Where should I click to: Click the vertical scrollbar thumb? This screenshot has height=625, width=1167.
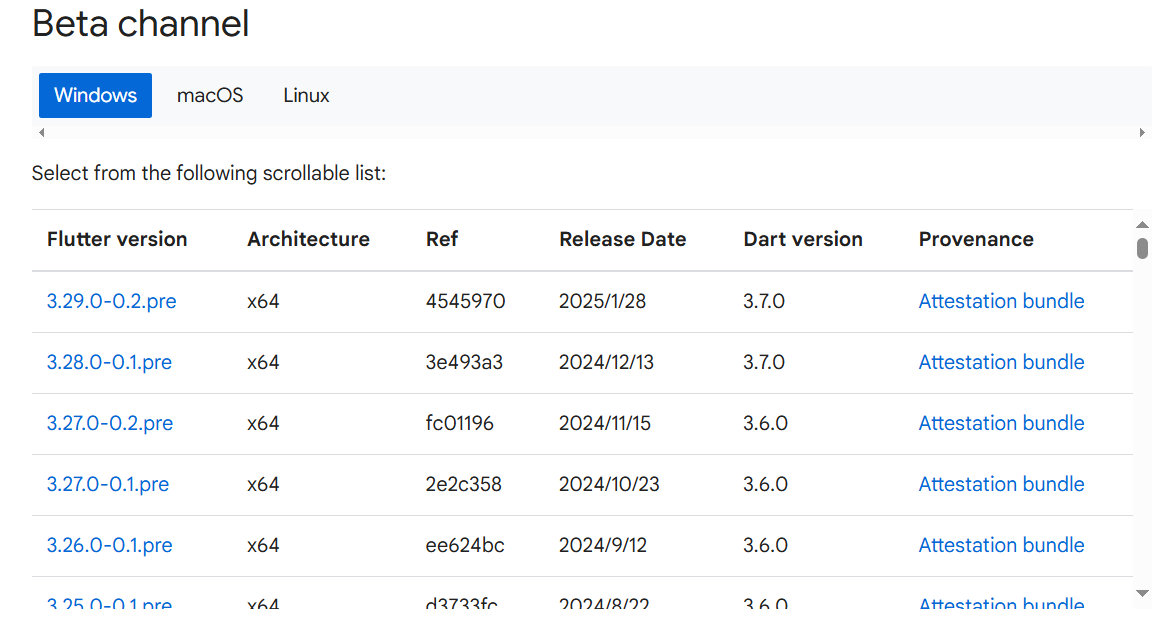1142,248
